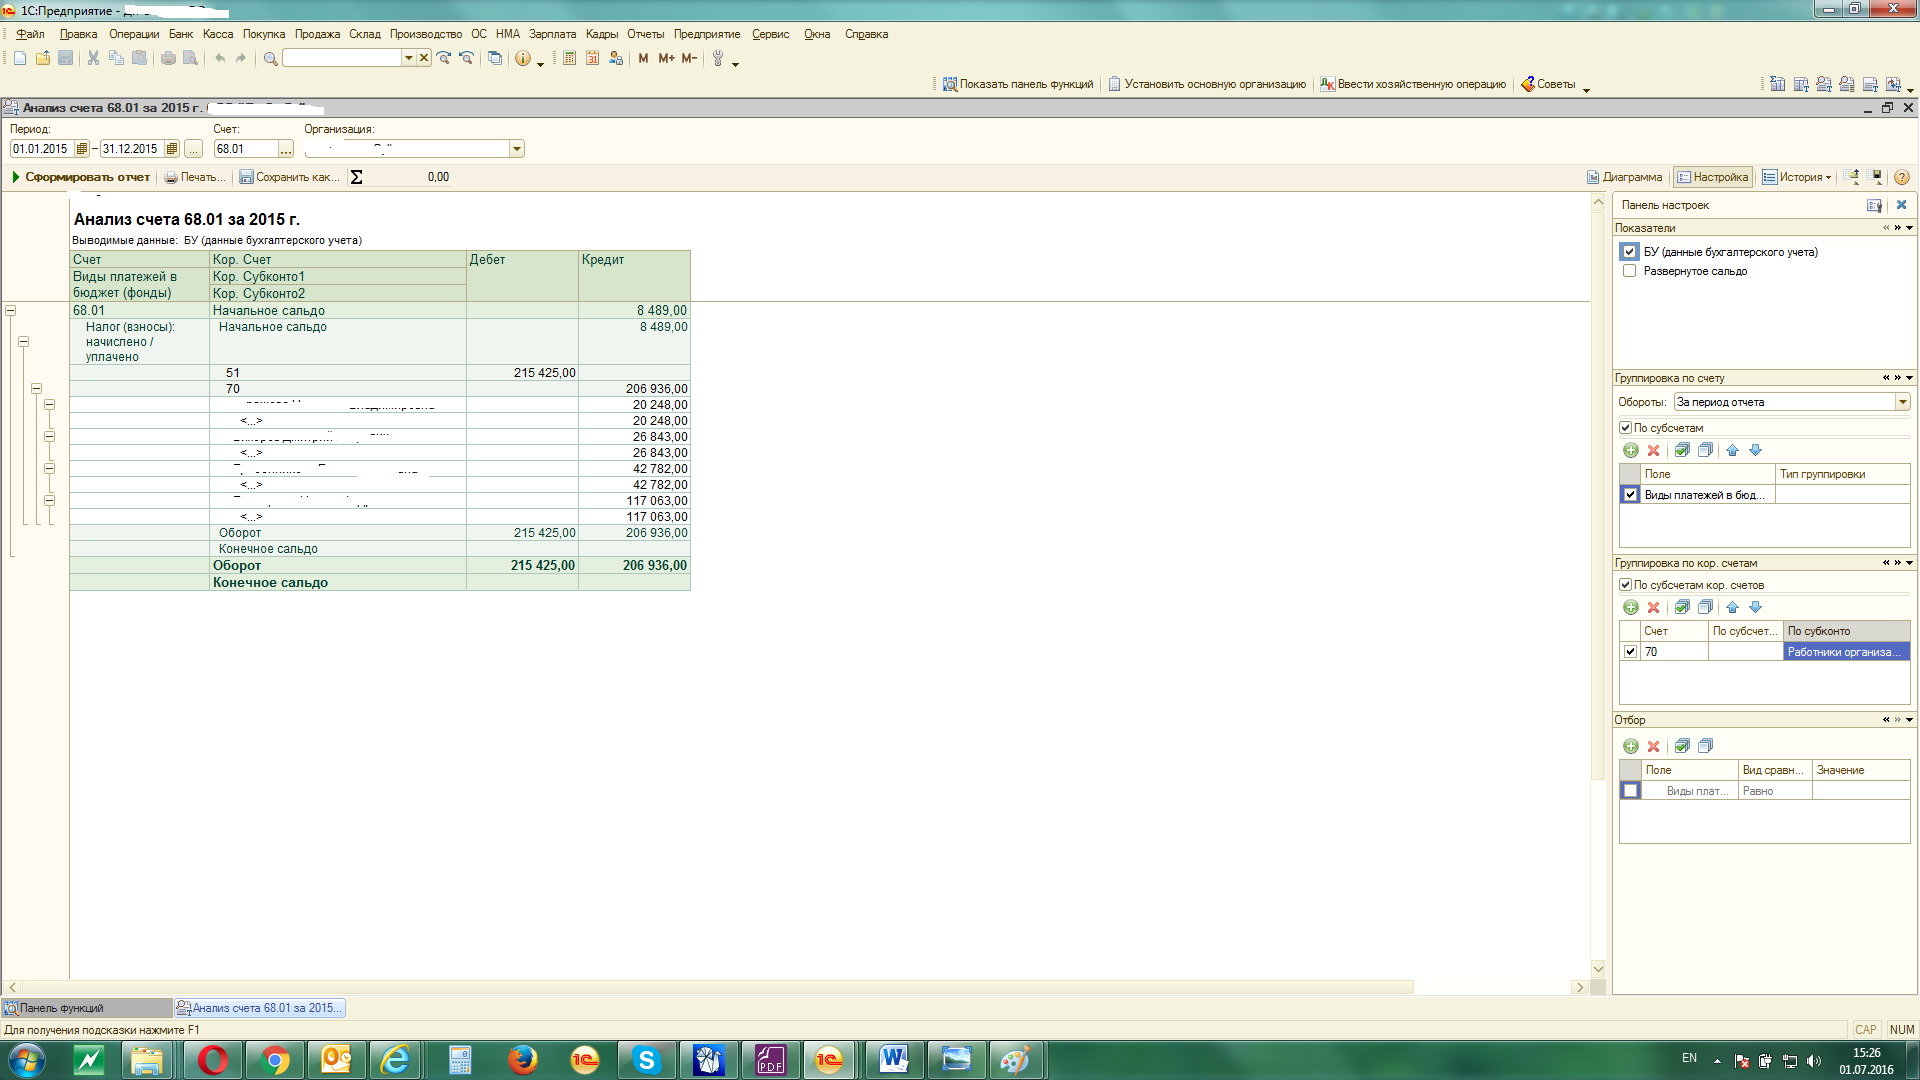1920x1080 pixels.
Task: Click the Диаграмма button
Action: click(1624, 177)
